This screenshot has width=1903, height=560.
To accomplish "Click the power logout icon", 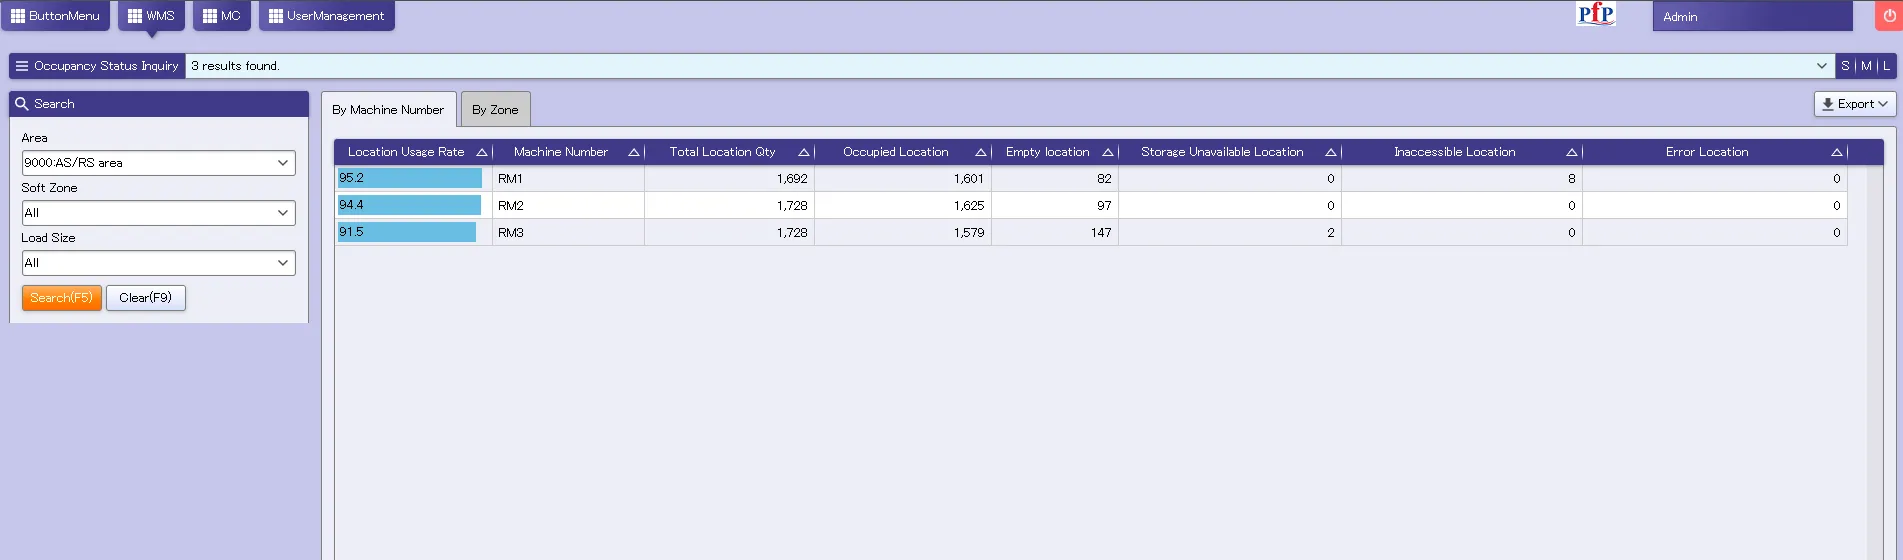I will point(1889,16).
